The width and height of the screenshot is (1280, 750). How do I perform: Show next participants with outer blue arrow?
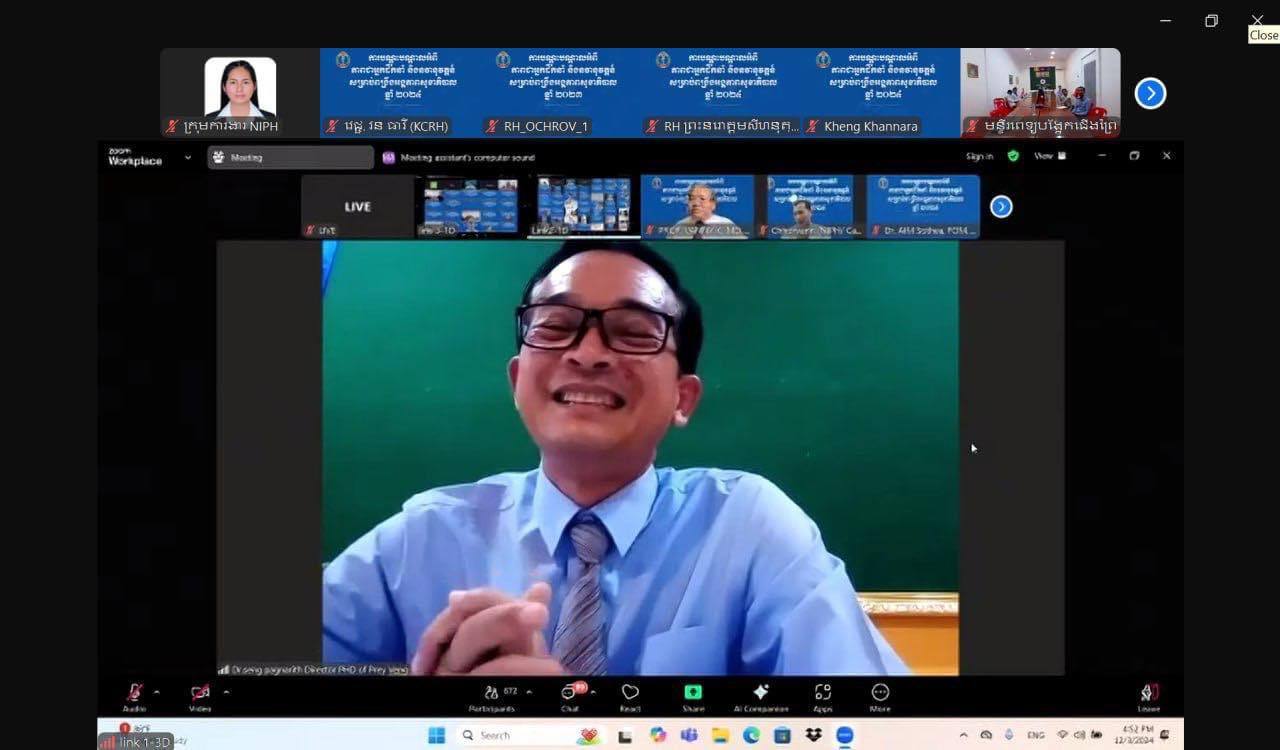click(1150, 93)
